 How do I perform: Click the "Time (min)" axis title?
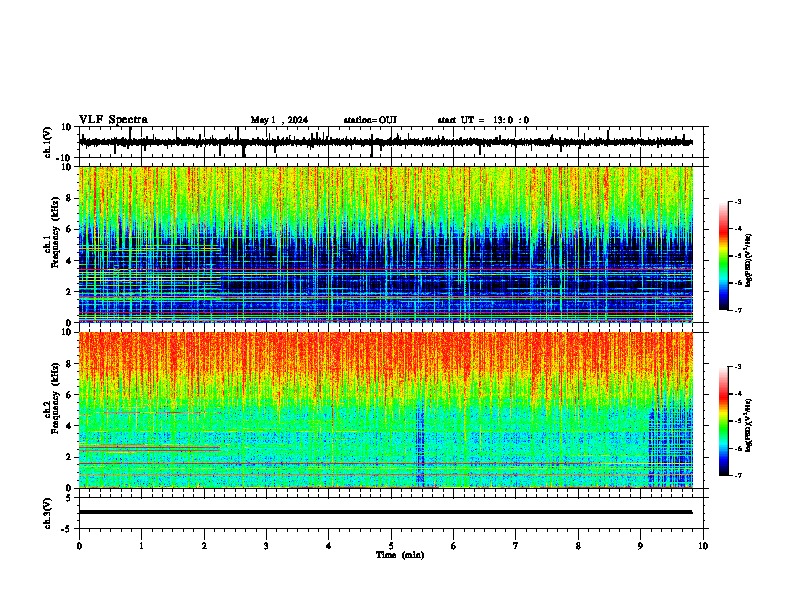[400, 555]
